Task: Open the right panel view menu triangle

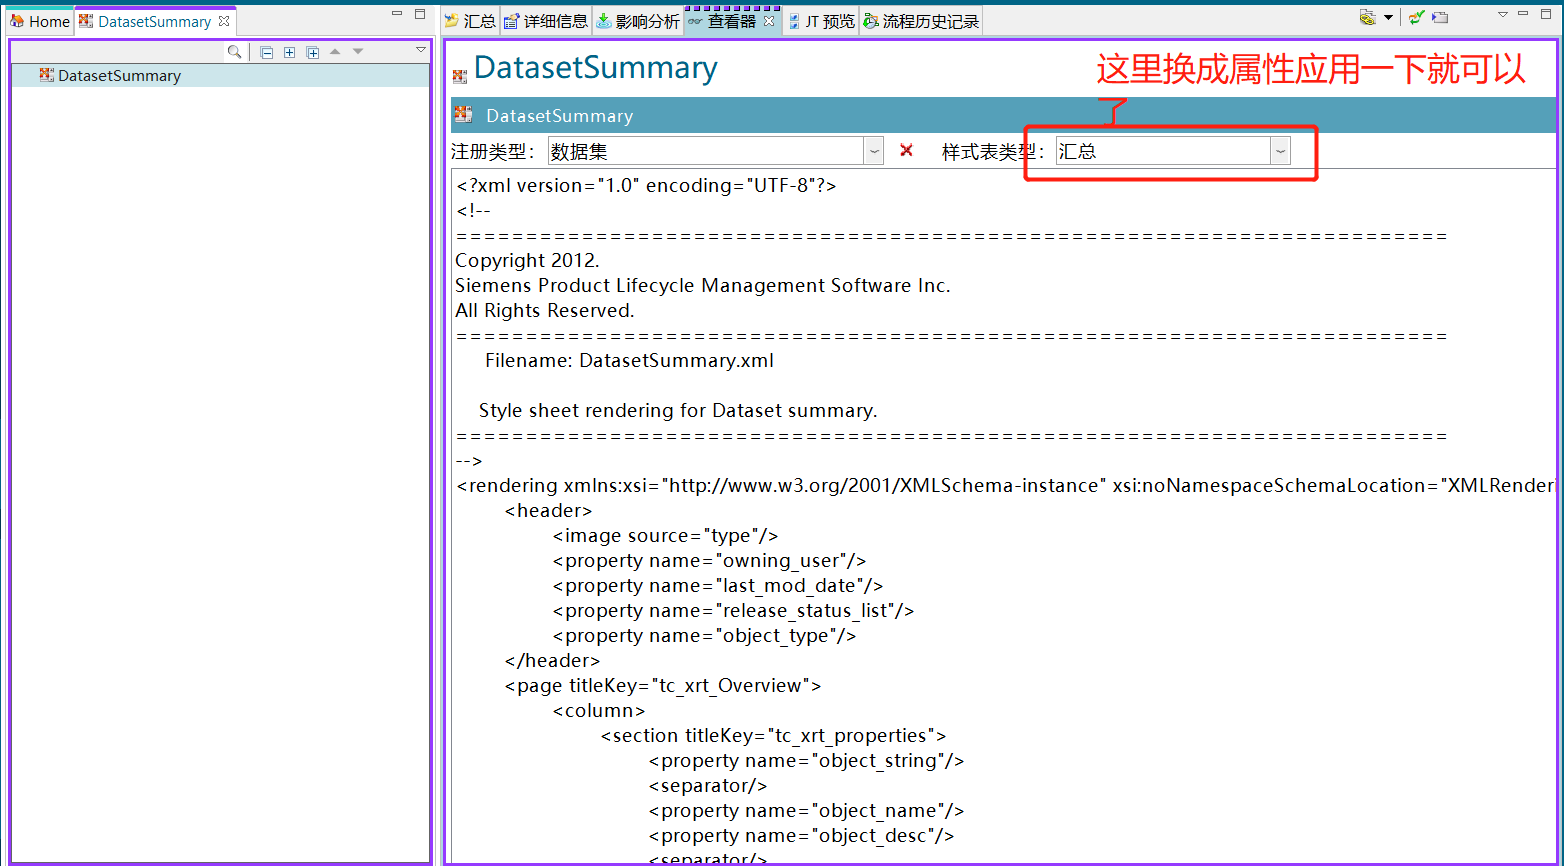Action: [x=1503, y=14]
